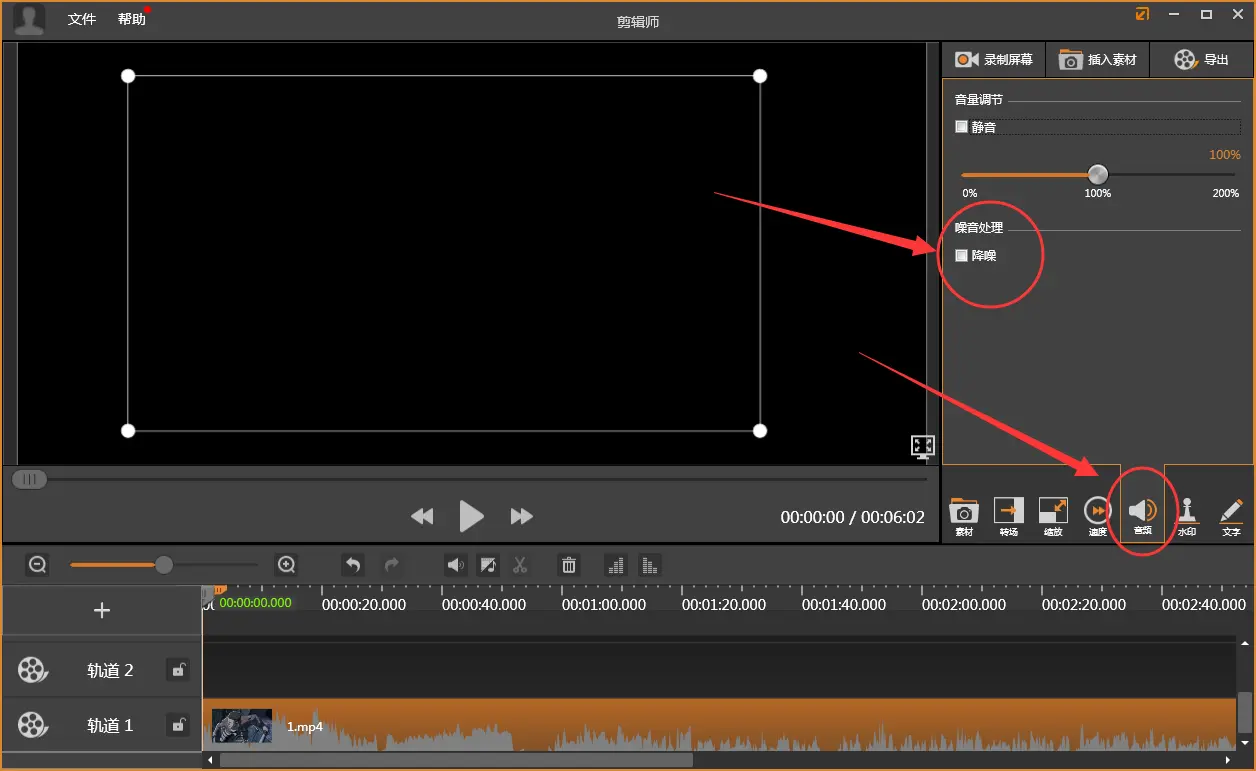Click the 导出 export button
Screen dimensions: 1256x771
coord(1201,60)
